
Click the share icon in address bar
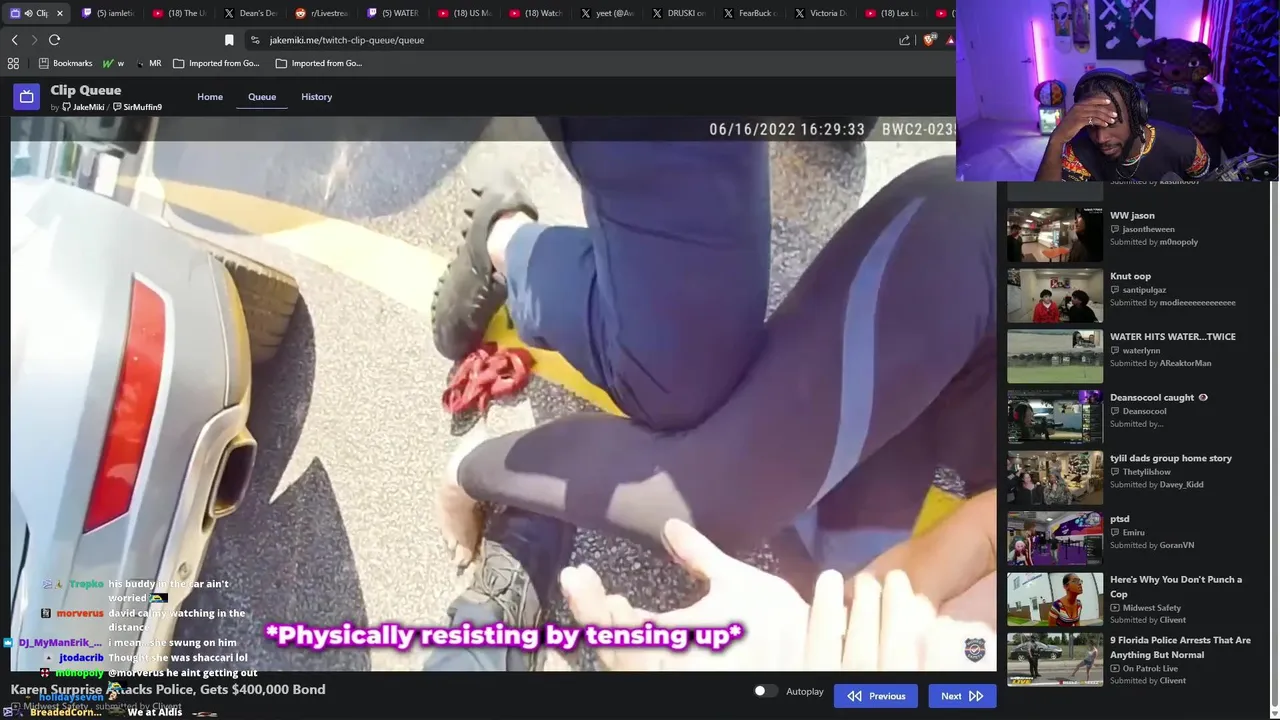904,40
